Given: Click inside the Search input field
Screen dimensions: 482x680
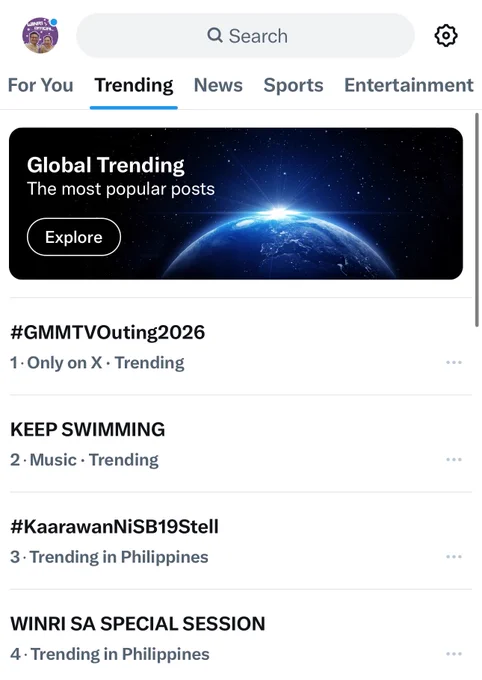Looking at the screenshot, I should pyautogui.click(x=246, y=36).
